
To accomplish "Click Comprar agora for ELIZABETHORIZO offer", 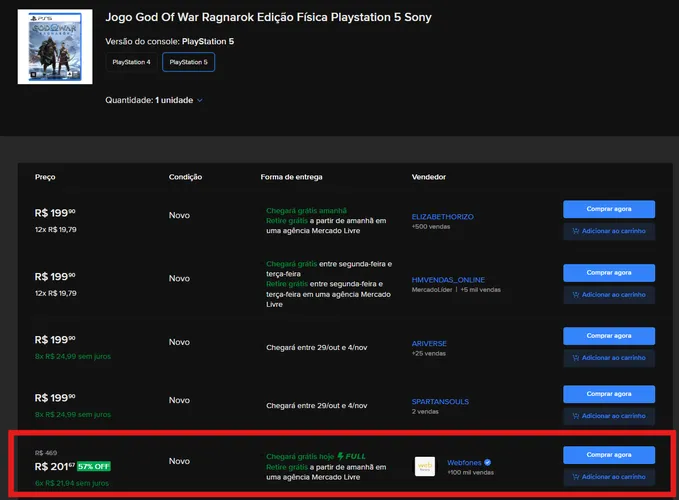I will pyautogui.click(x=609, y=209).
